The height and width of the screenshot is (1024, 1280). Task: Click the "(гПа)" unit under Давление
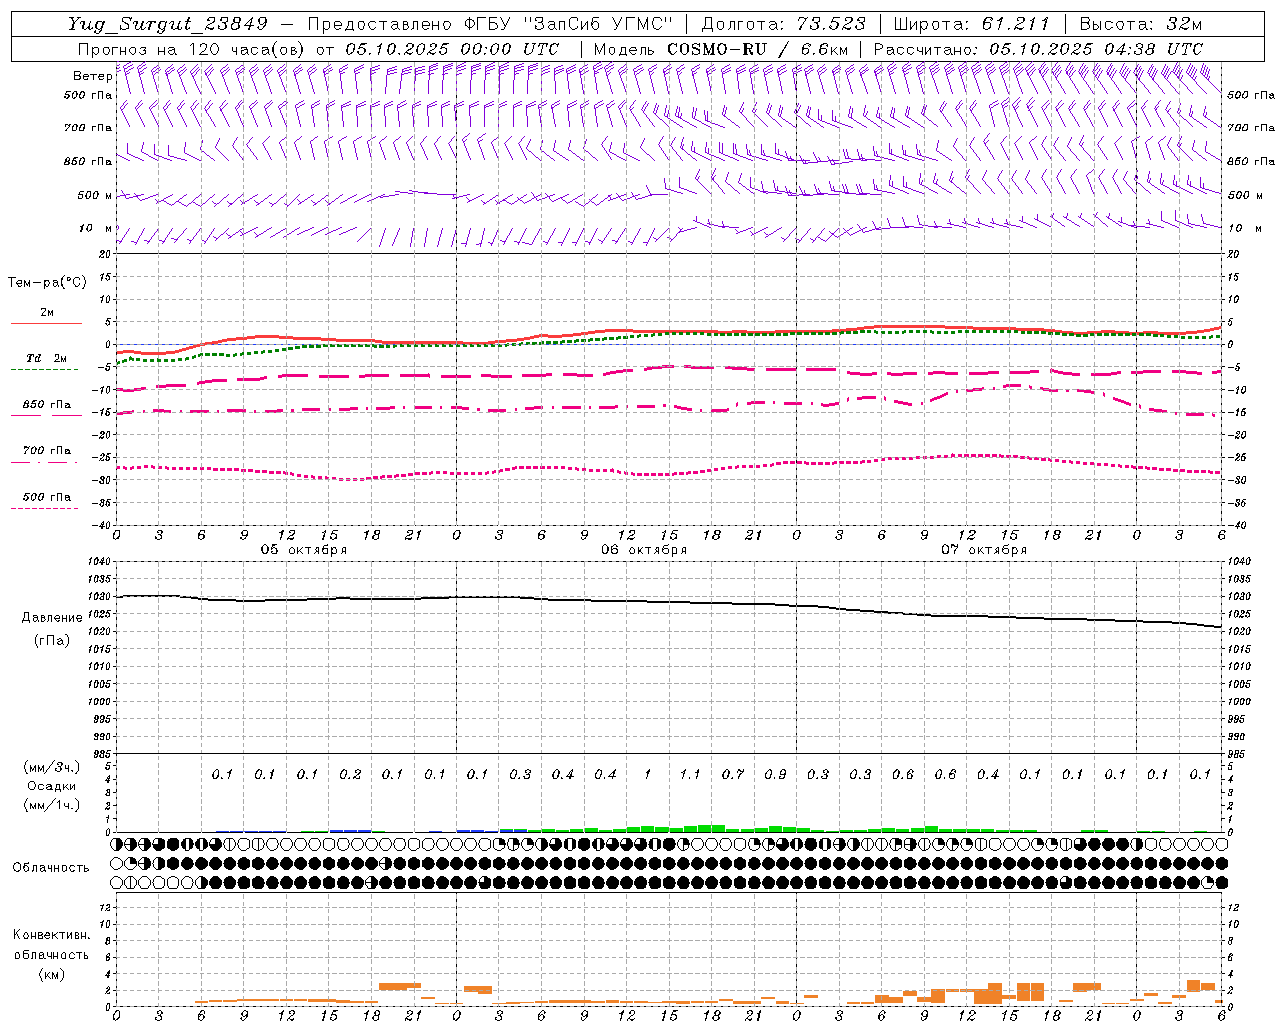[52, 640]
